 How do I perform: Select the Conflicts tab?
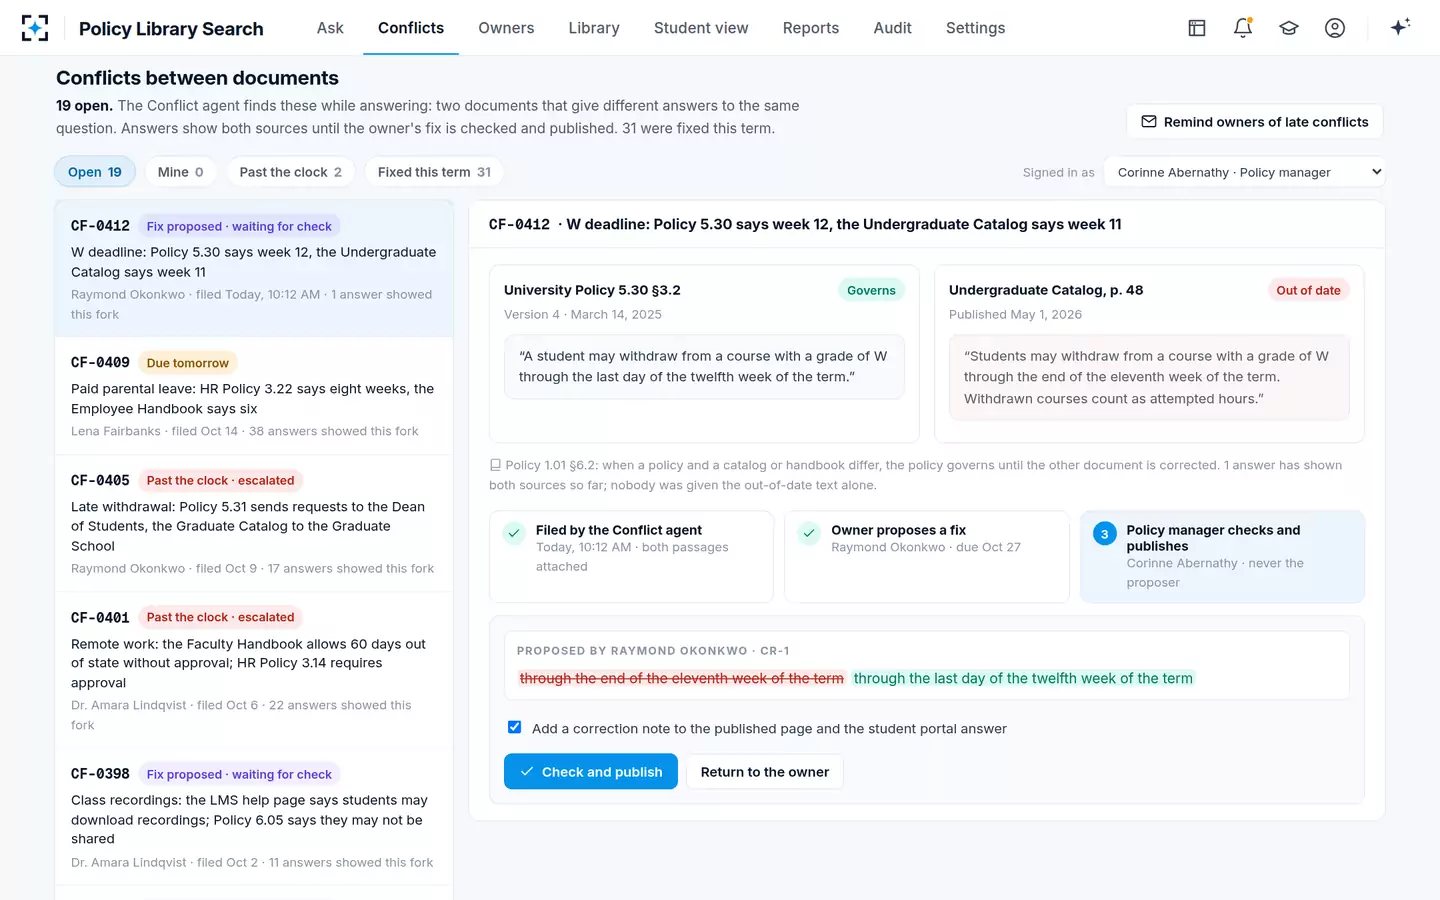411,28
